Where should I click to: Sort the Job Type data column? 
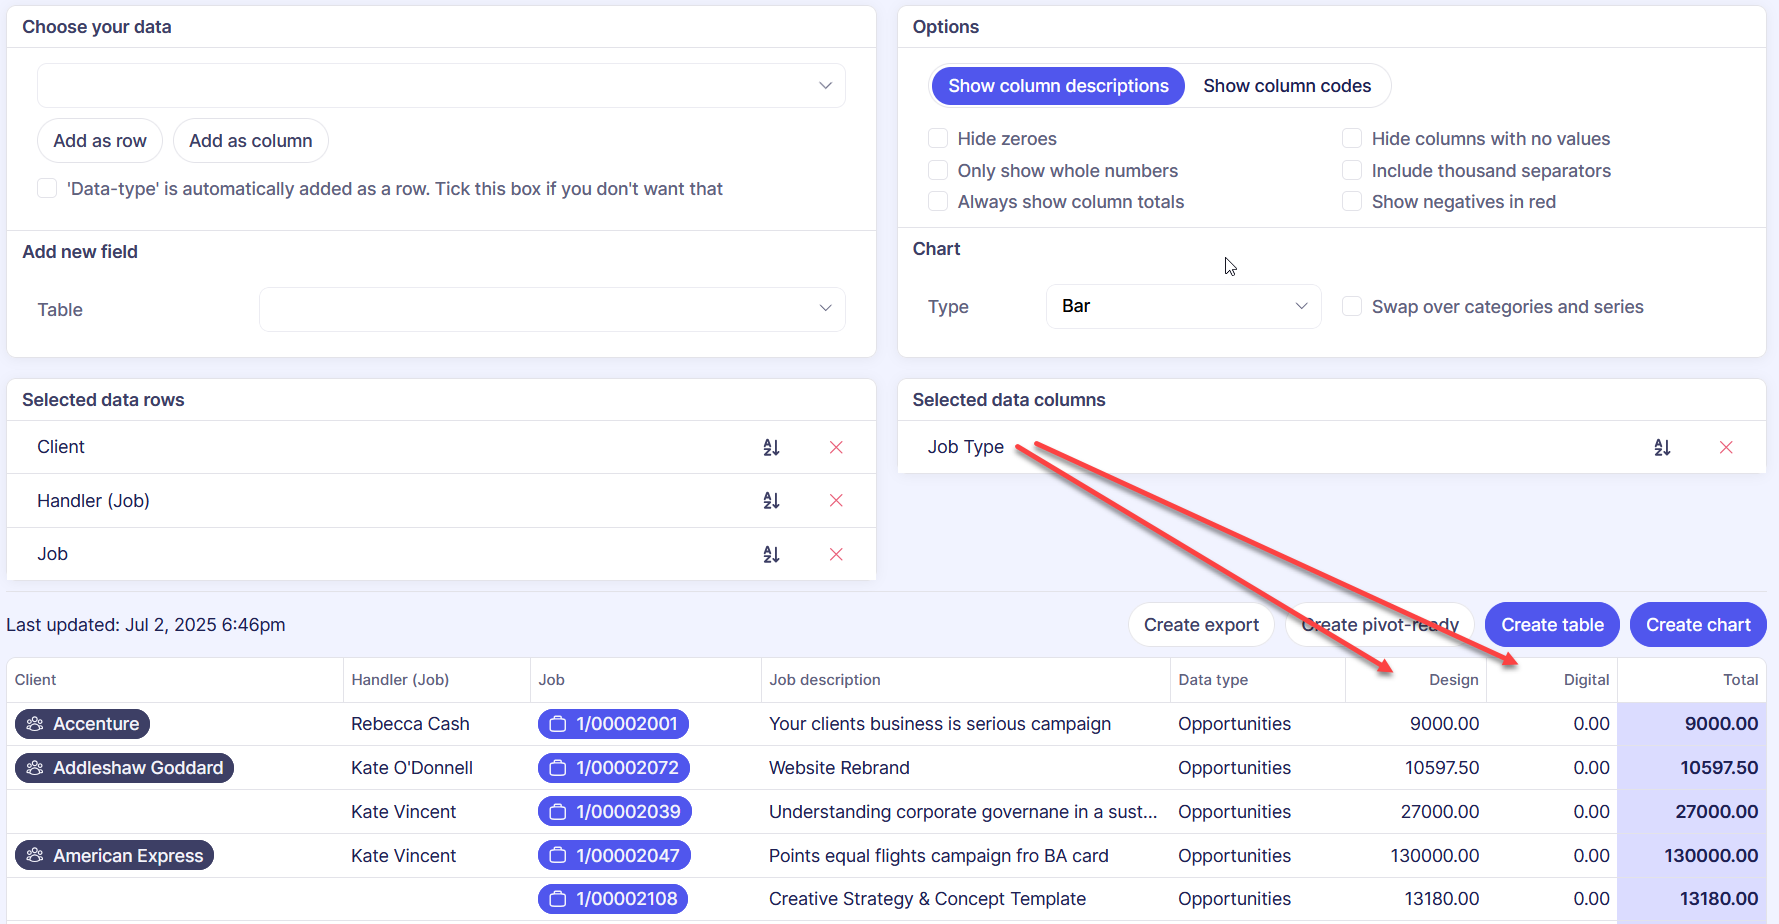pyautogui.click(x=1662, y=447)
